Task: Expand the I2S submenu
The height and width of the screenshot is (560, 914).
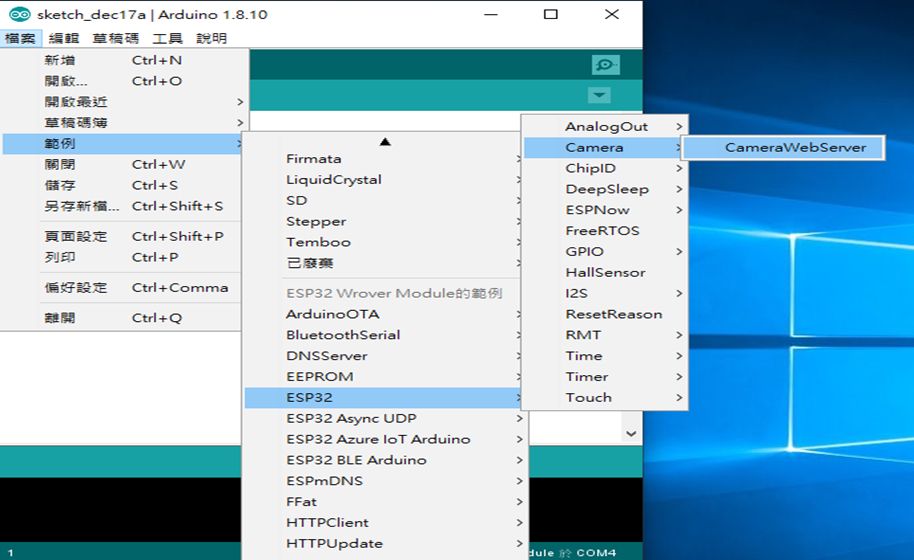Action: tap(604, 294)
